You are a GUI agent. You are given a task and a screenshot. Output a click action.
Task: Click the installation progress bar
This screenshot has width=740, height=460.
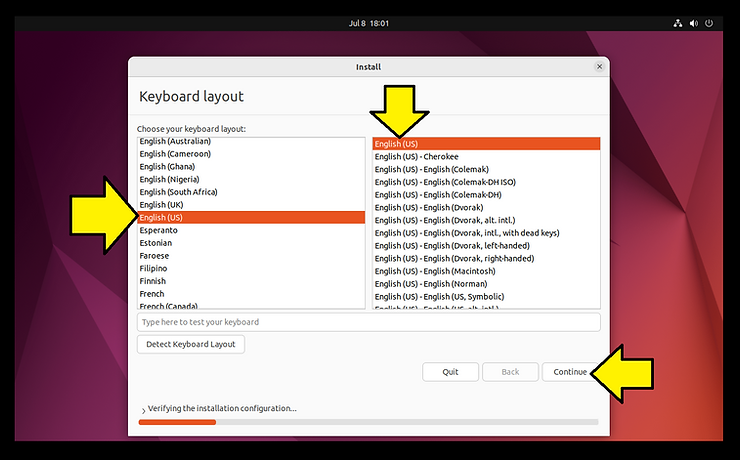pos(369,422)
